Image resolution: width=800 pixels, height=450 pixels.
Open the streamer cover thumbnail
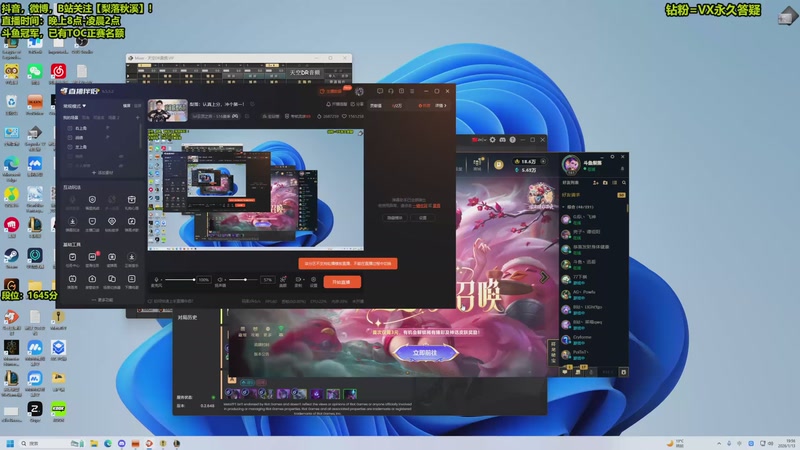coord(167,110)
